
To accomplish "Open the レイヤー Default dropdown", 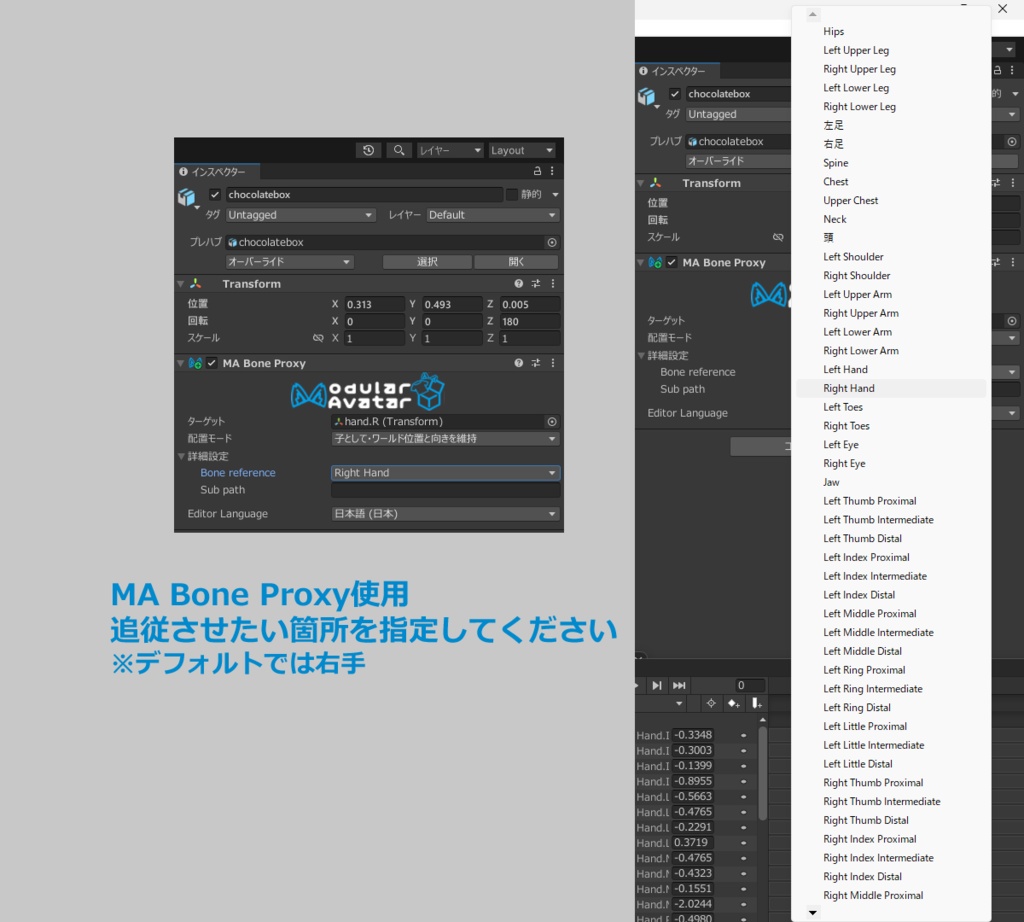I will [x=492, y=215].
